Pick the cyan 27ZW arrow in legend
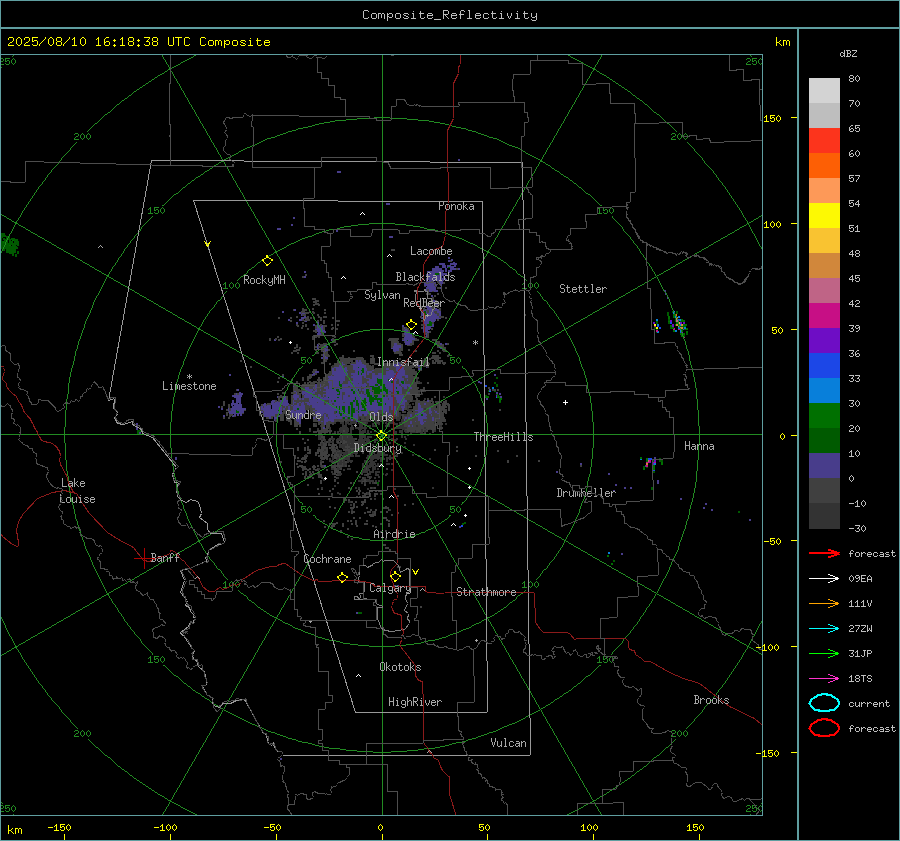The height and width of the screenshot is (841, 900). (824, 629)
